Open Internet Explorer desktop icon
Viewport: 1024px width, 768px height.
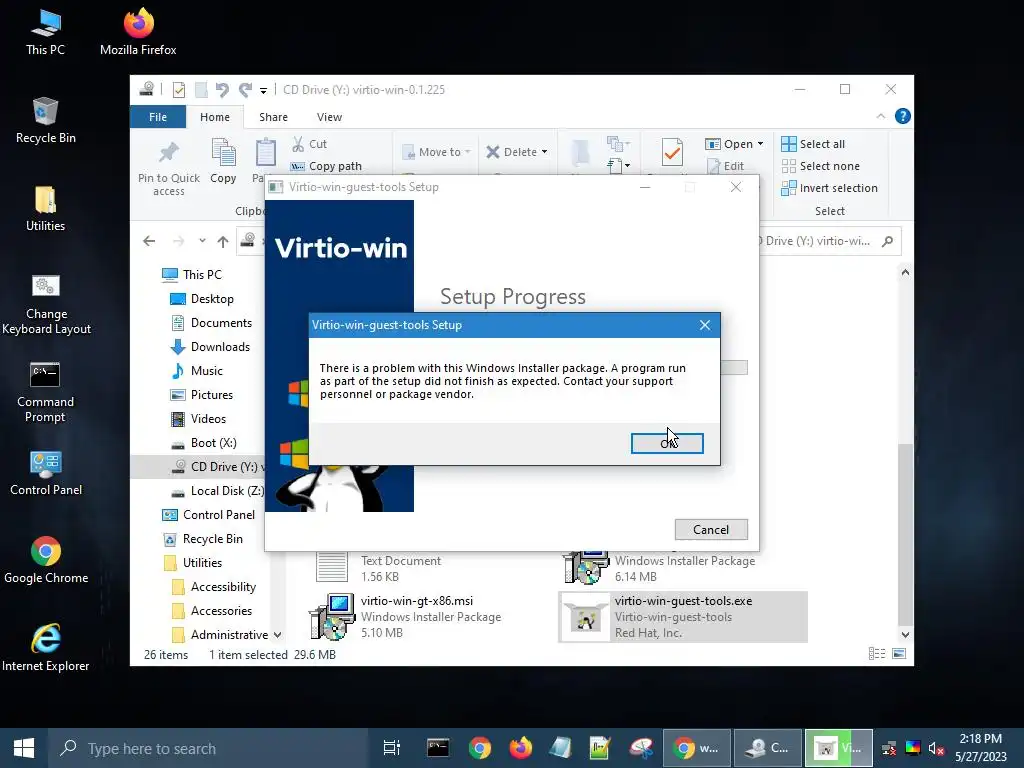click(x=46, y=648)
